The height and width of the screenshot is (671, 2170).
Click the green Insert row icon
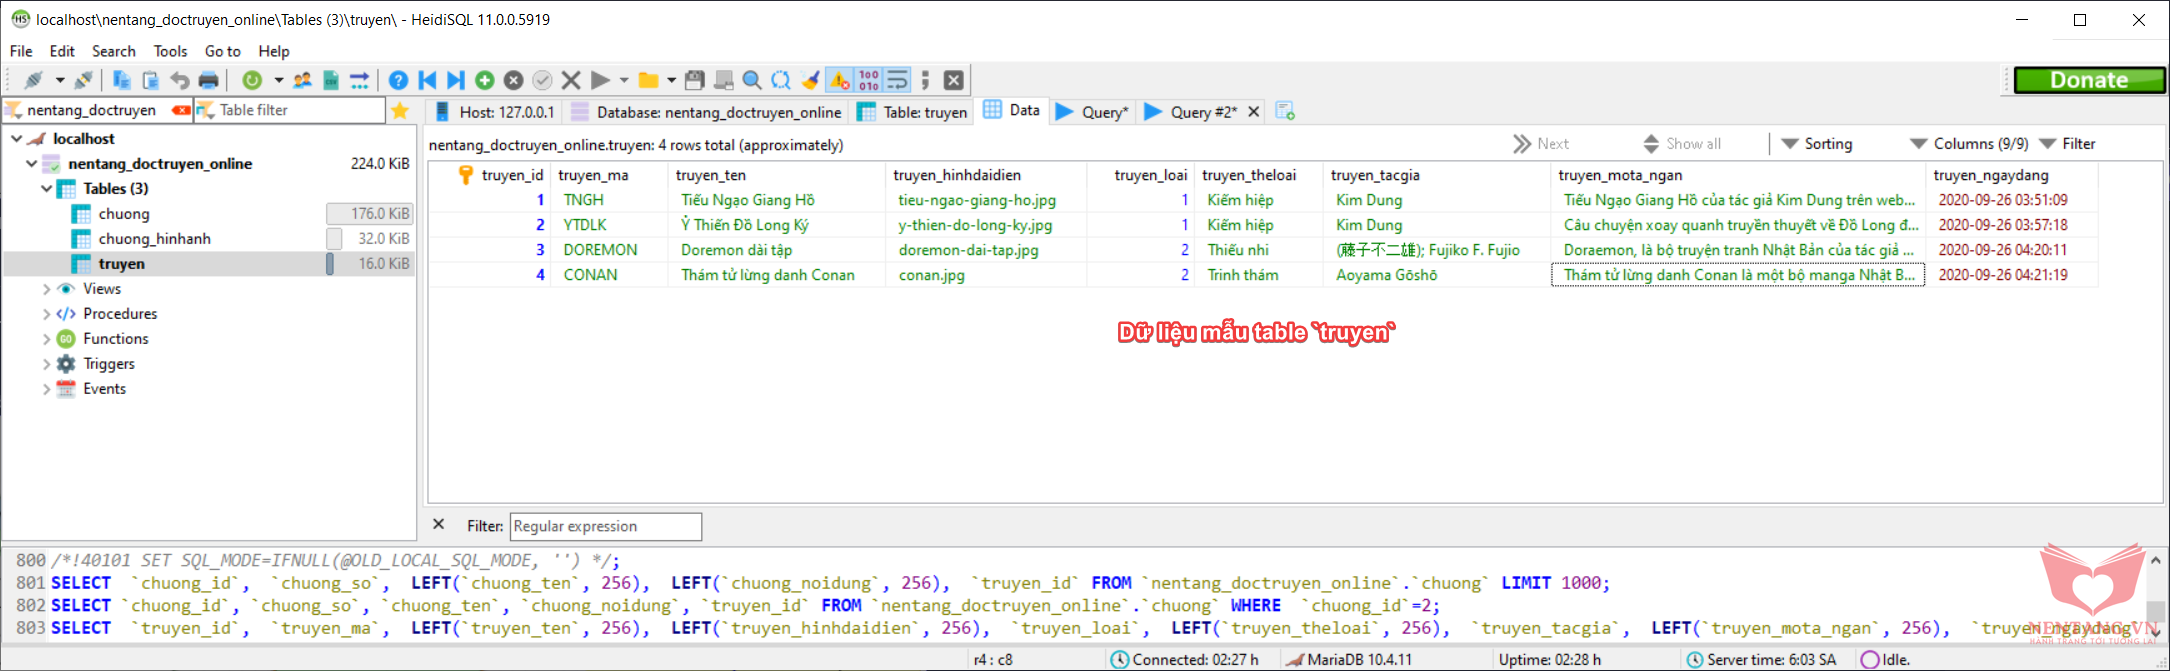[x=485, y=80]
